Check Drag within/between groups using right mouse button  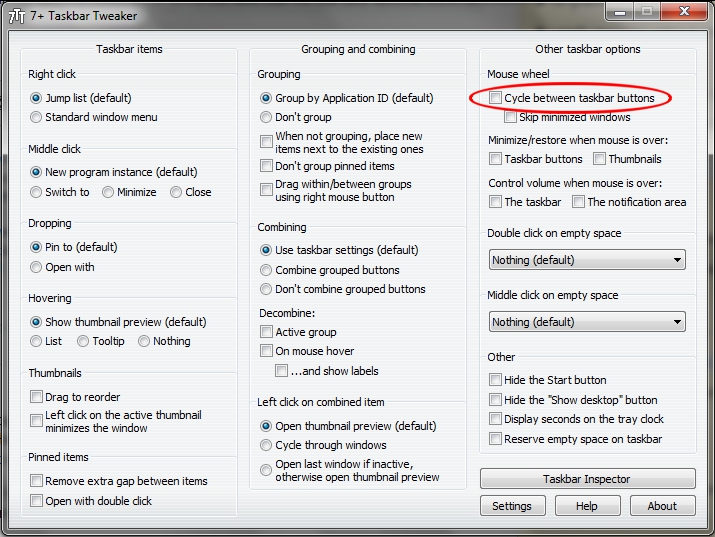pyautogui.click(x=266, y=190)
